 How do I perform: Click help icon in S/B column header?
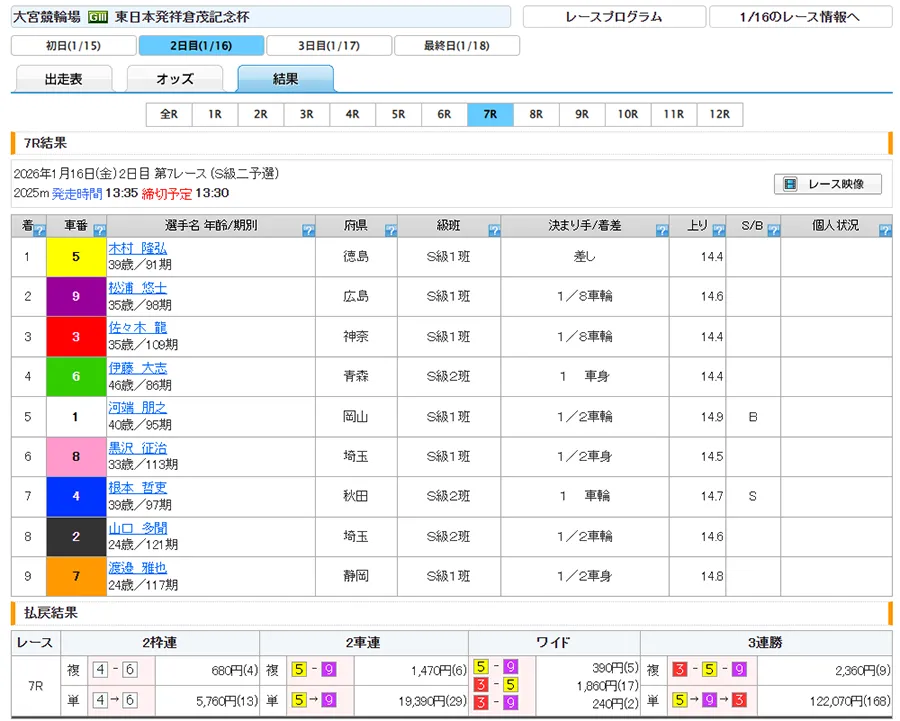pos(772,231)
